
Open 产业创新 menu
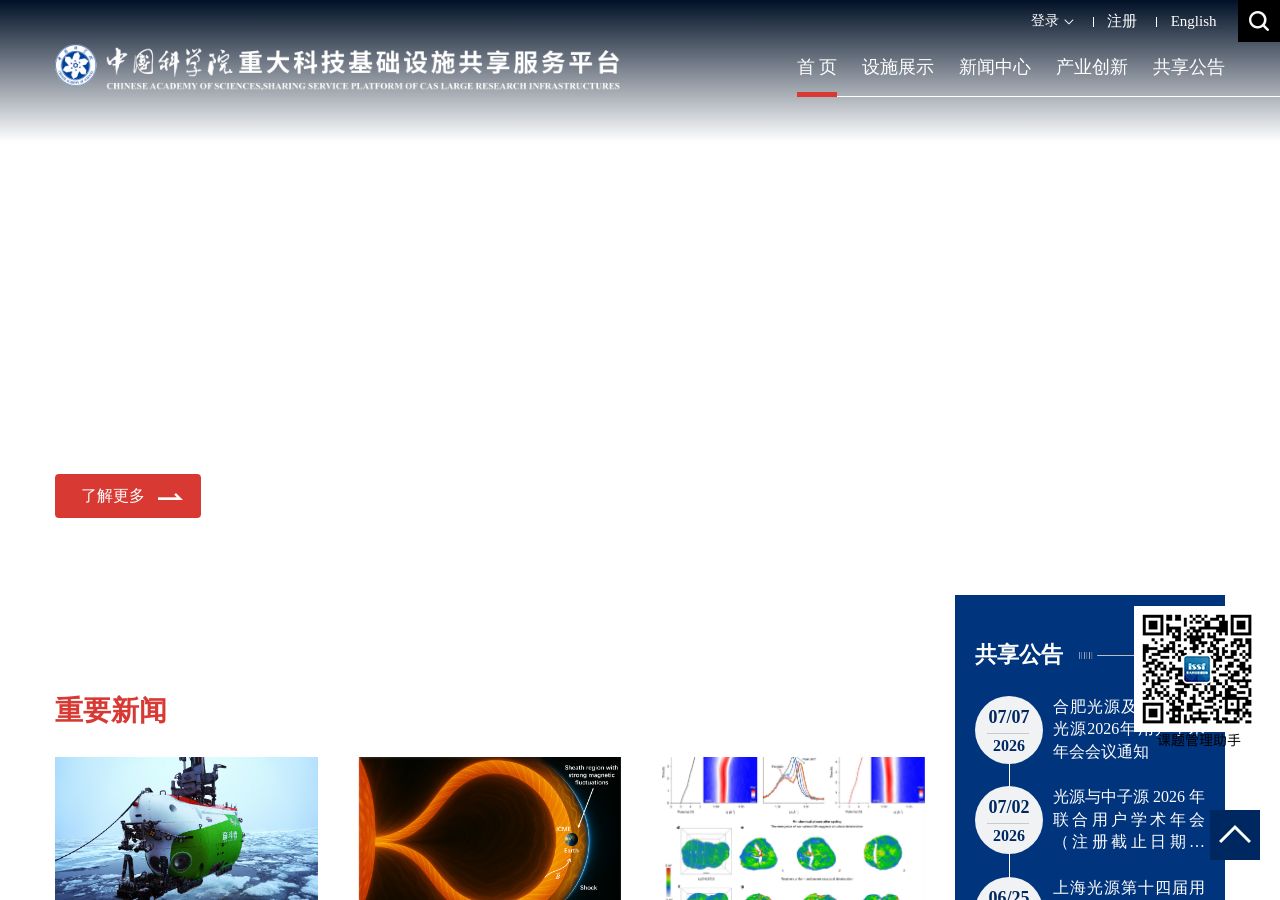pyautogui.click(x=1092, y=68)
